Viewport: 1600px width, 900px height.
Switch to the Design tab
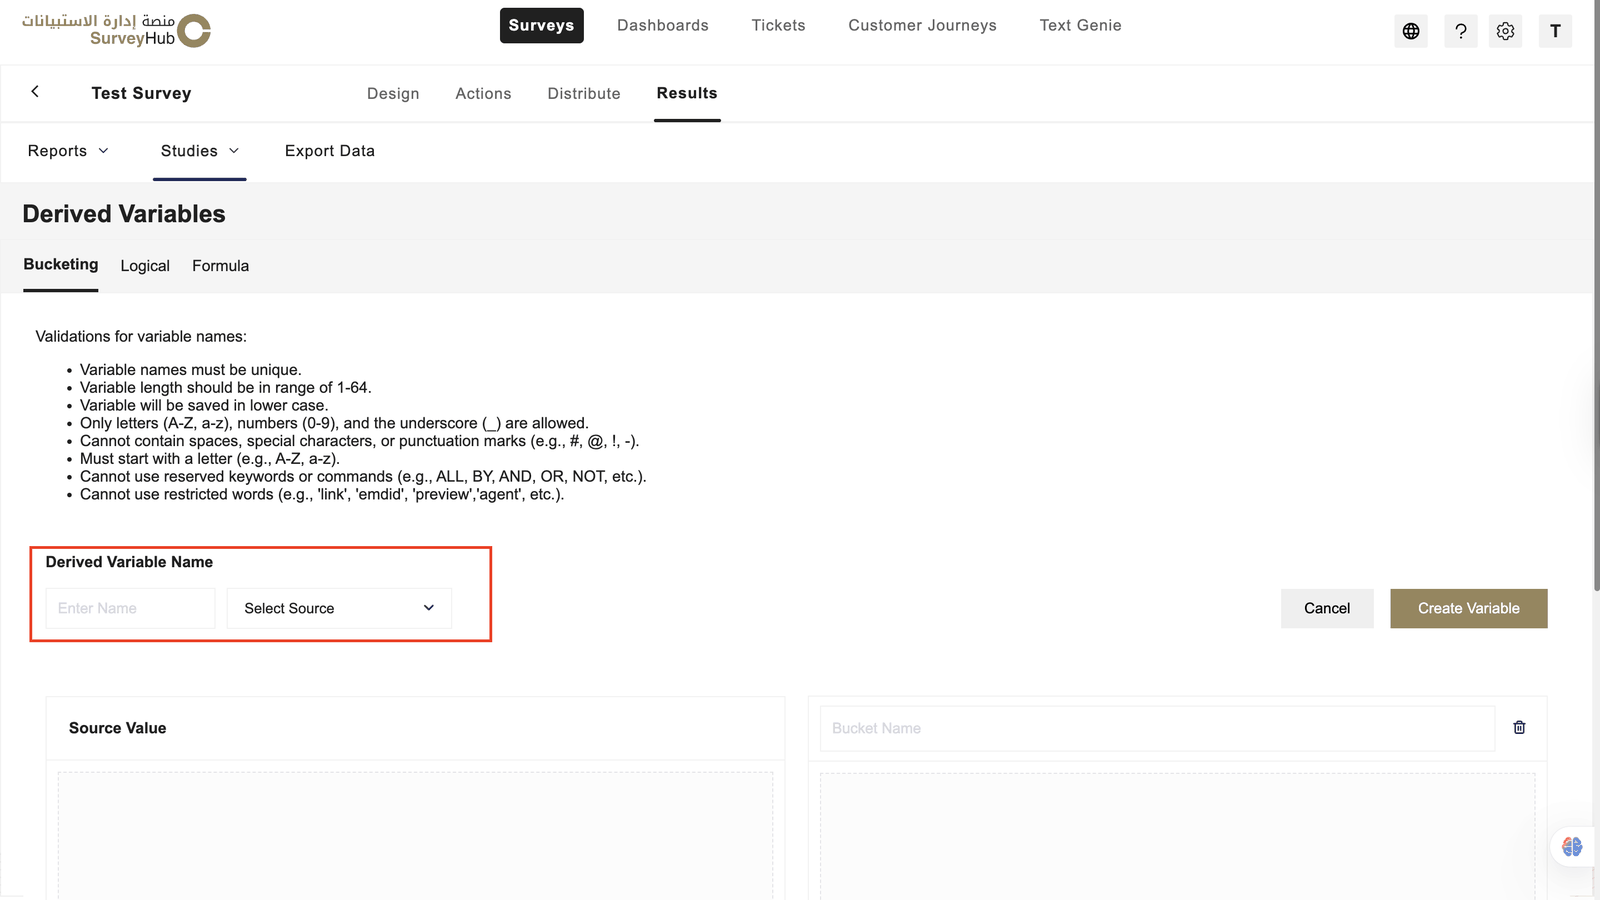(393, 93)
